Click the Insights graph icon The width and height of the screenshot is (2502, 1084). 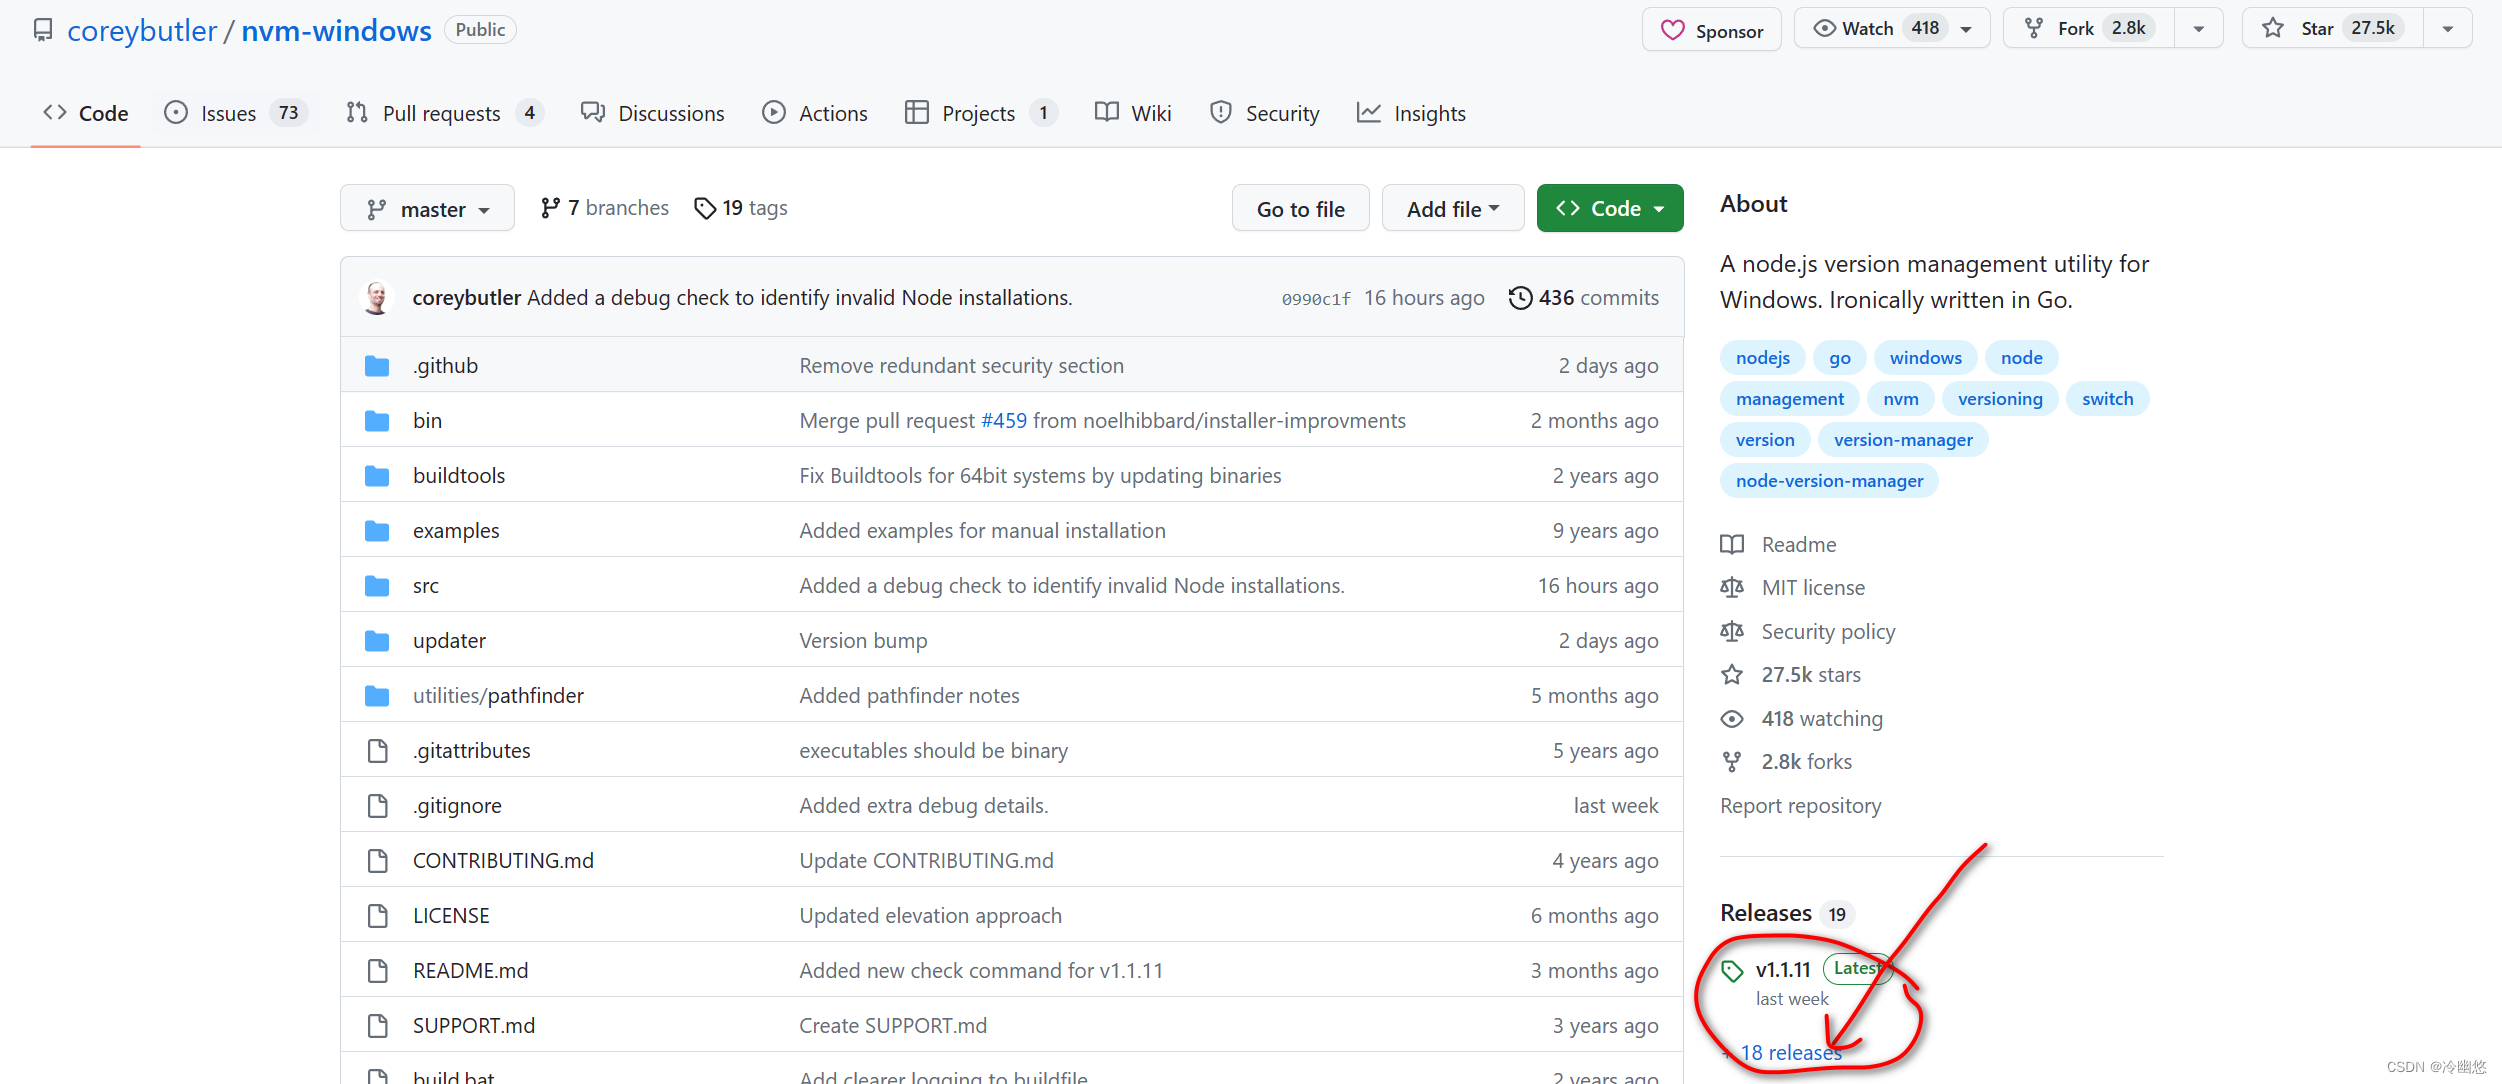(x=1368, y=112)
